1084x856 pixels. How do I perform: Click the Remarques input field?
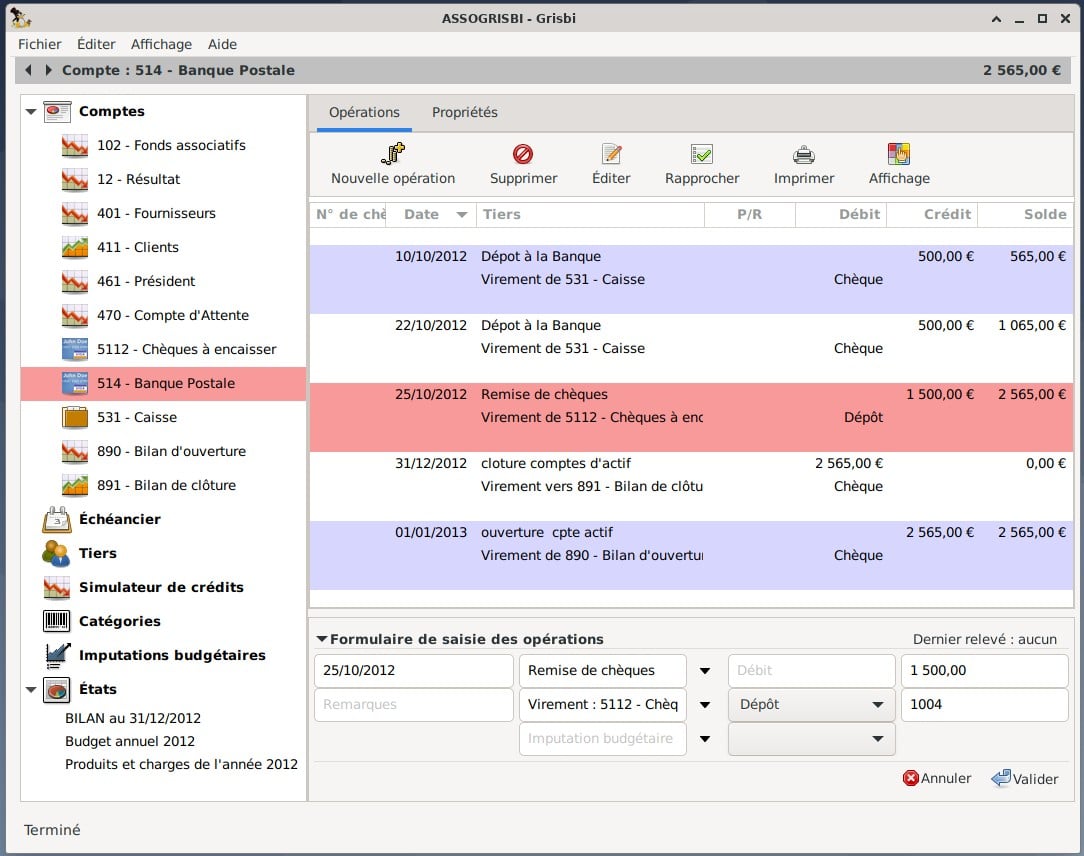[x=413, y=705]
